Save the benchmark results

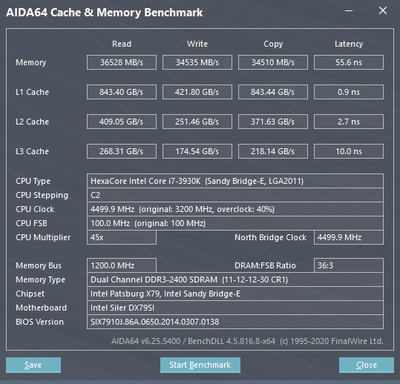click(33, 365)
